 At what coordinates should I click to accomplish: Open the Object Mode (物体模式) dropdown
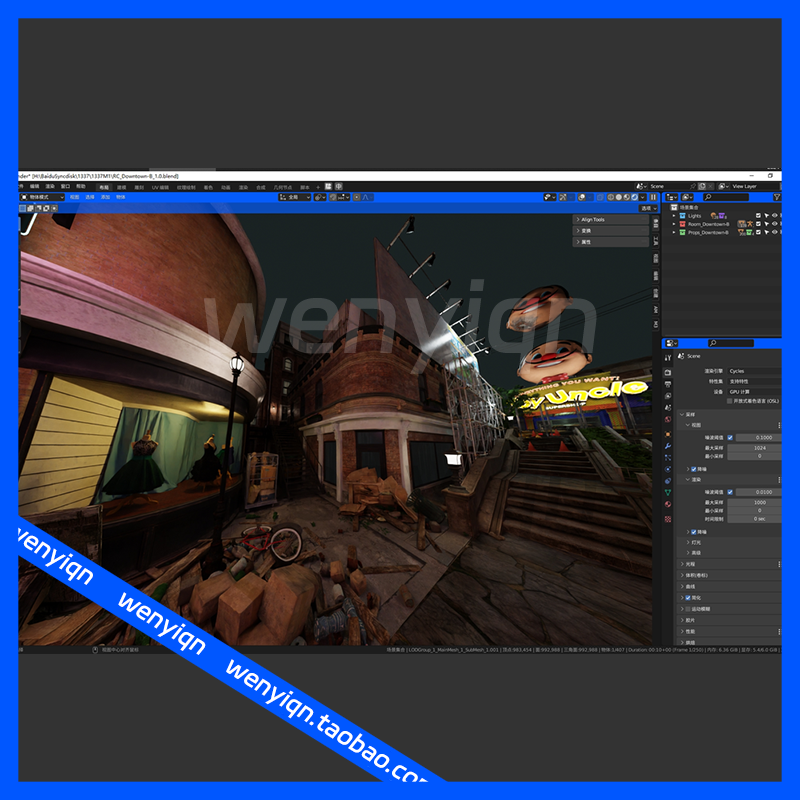42,197
